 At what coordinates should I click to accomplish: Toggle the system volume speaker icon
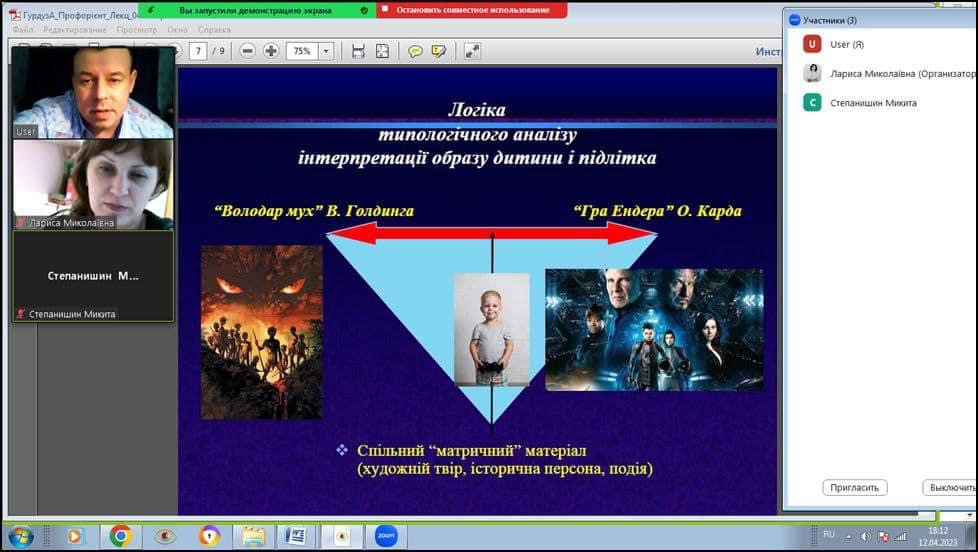[866, 536]
